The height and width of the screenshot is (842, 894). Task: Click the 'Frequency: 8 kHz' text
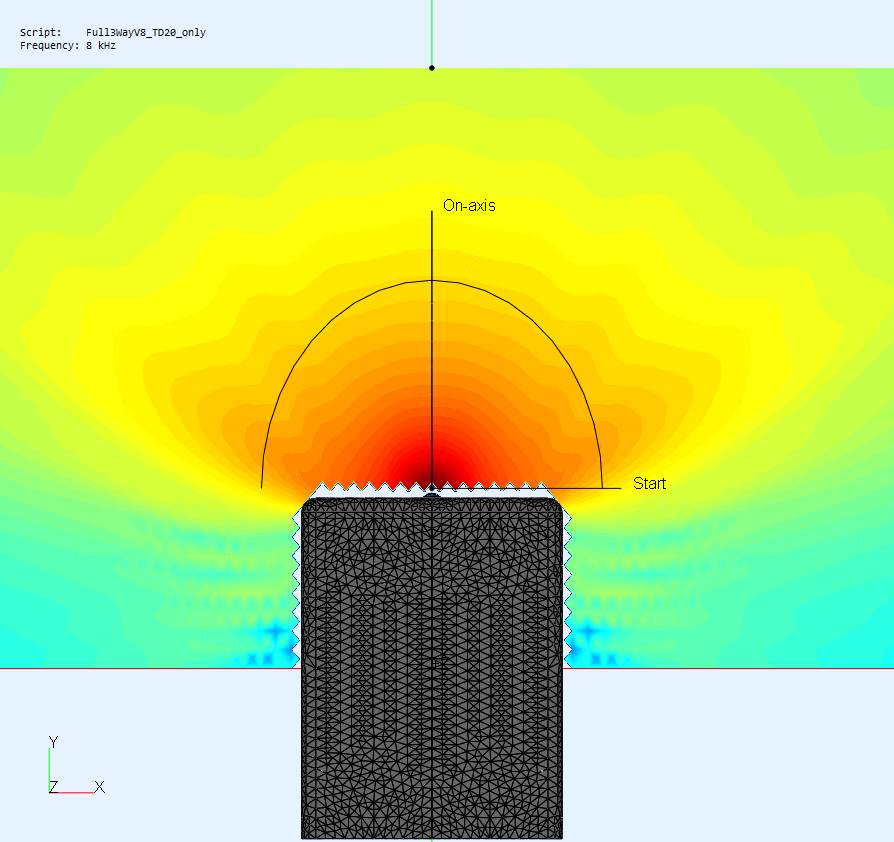68,46
